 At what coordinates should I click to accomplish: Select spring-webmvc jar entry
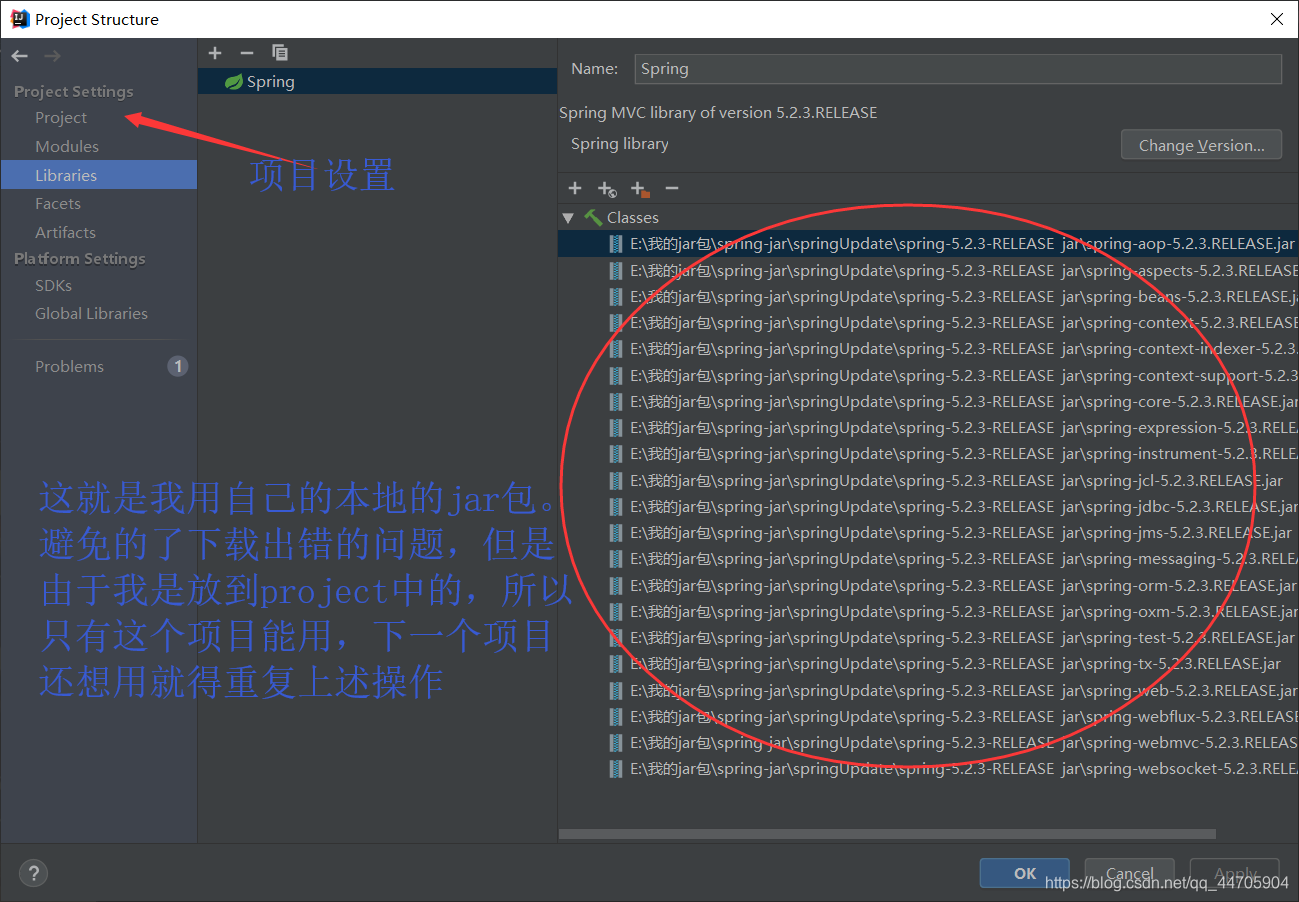[928, 742]
